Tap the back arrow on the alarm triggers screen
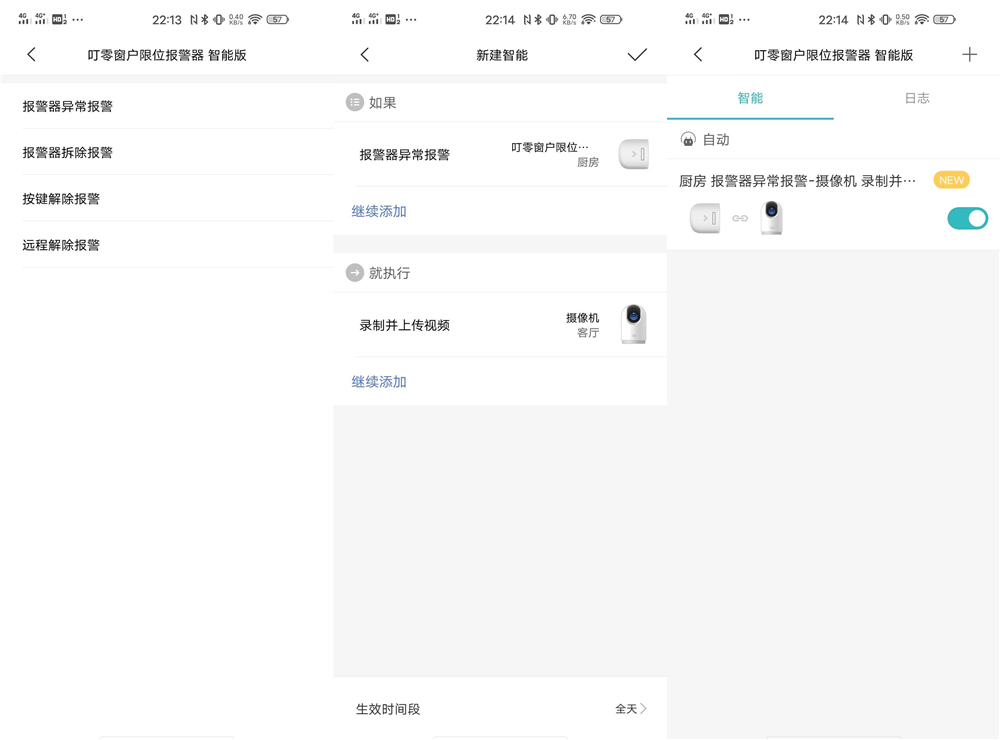 [x=31, y=54]
